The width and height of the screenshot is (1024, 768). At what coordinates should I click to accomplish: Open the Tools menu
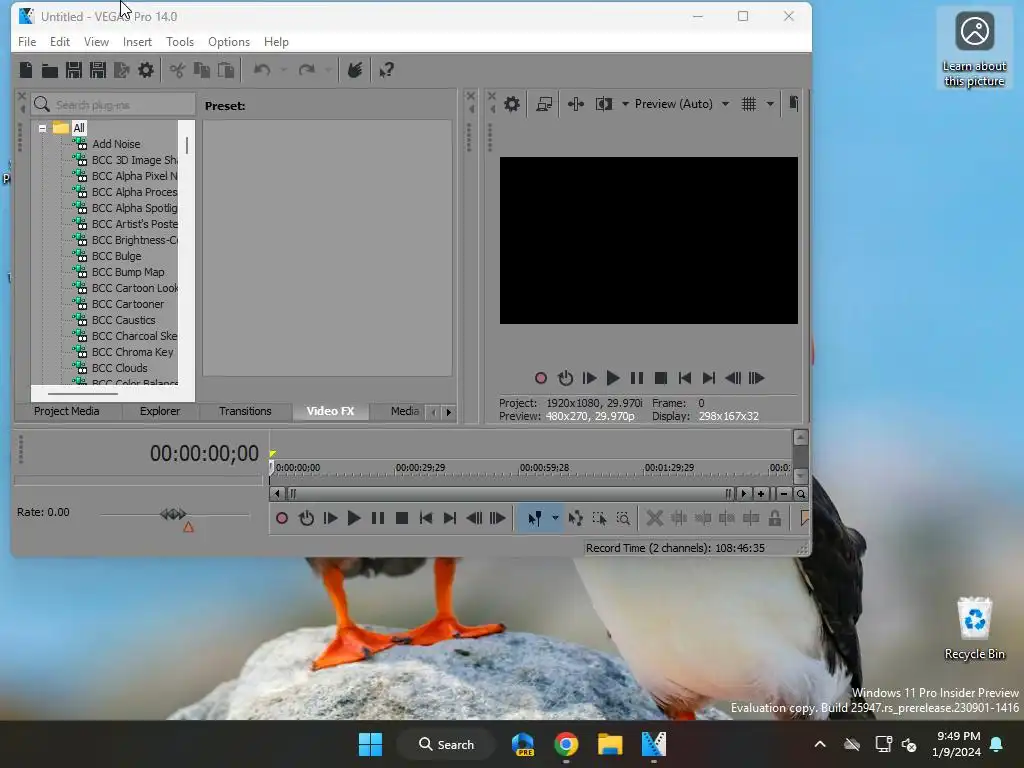point(180,42)
